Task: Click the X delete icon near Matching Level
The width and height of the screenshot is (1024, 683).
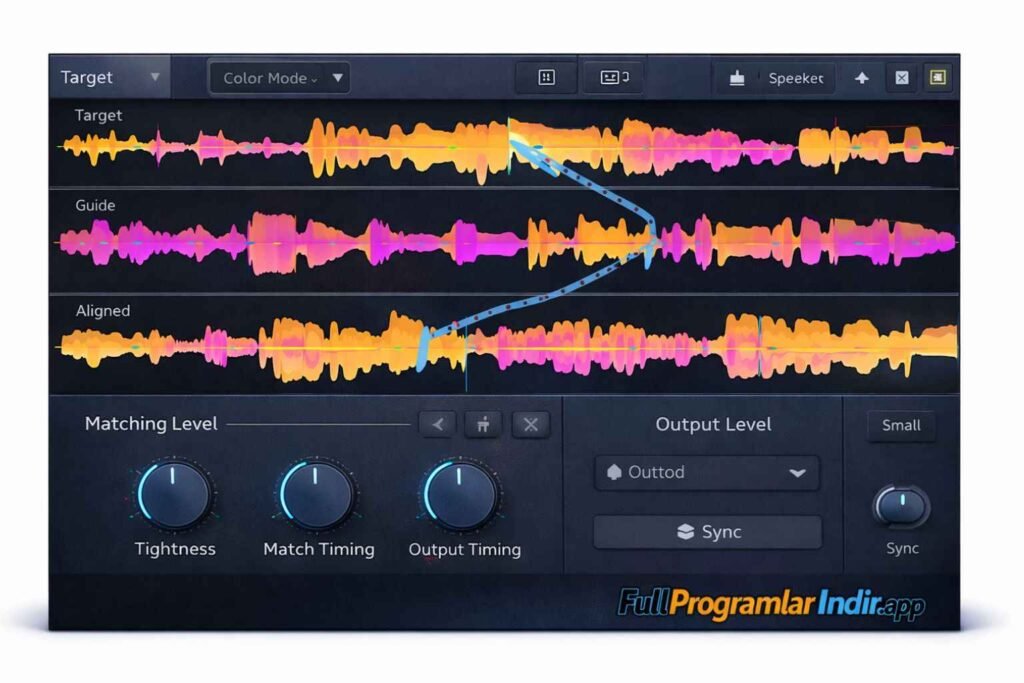Action: 529,424
